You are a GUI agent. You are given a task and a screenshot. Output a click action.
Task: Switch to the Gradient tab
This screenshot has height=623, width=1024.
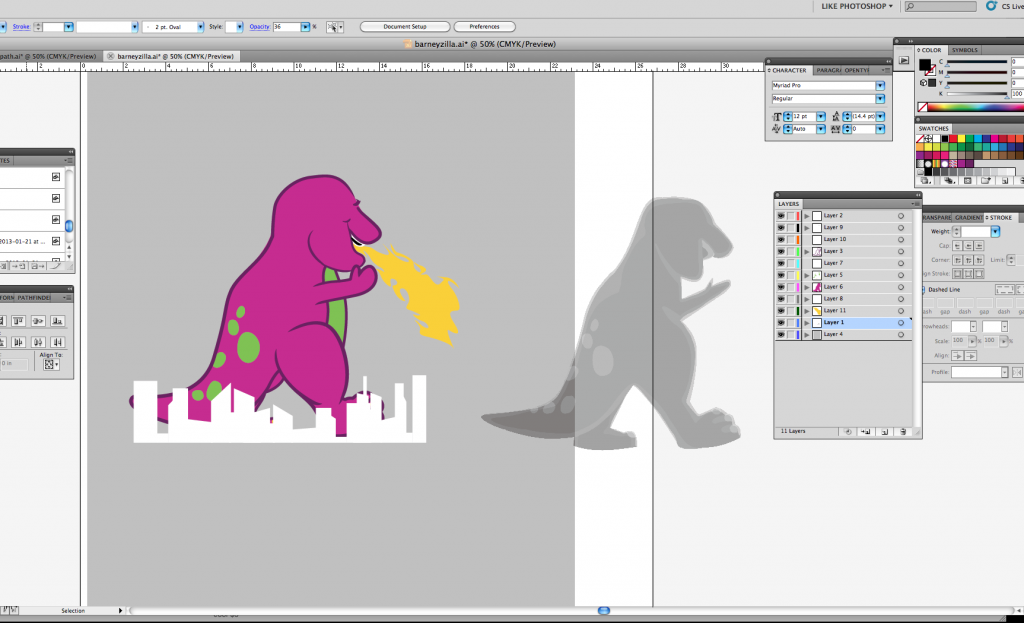pyautogui.click(x=968, y=217)
